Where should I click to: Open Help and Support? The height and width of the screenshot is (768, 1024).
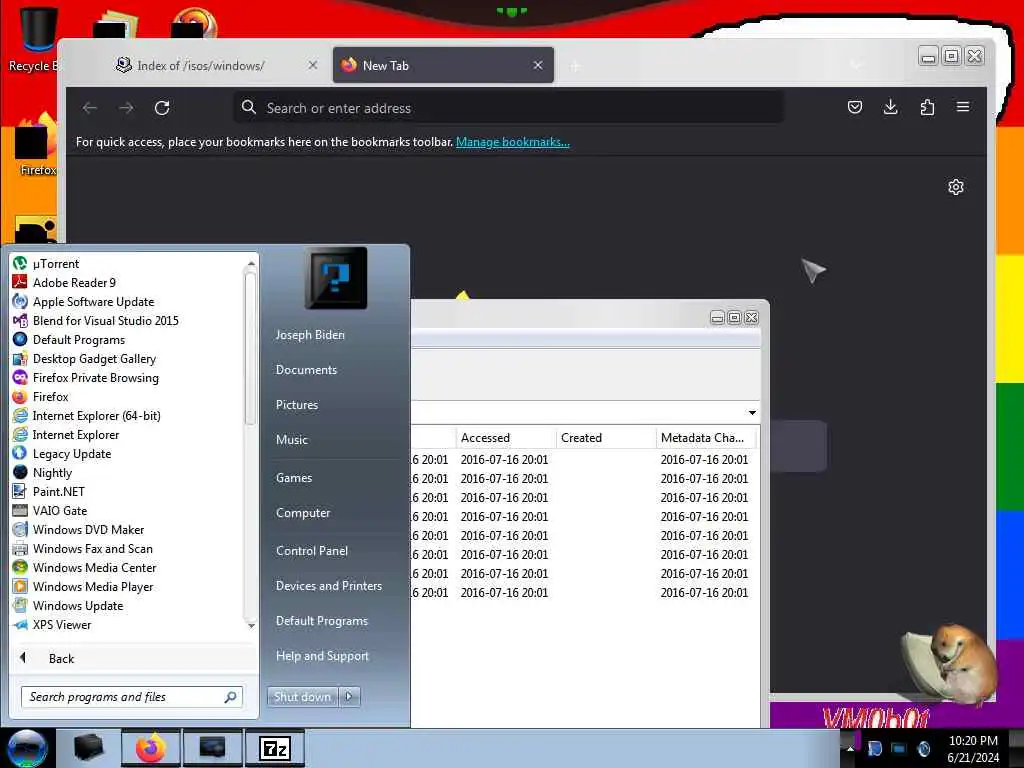click(322, 656)
